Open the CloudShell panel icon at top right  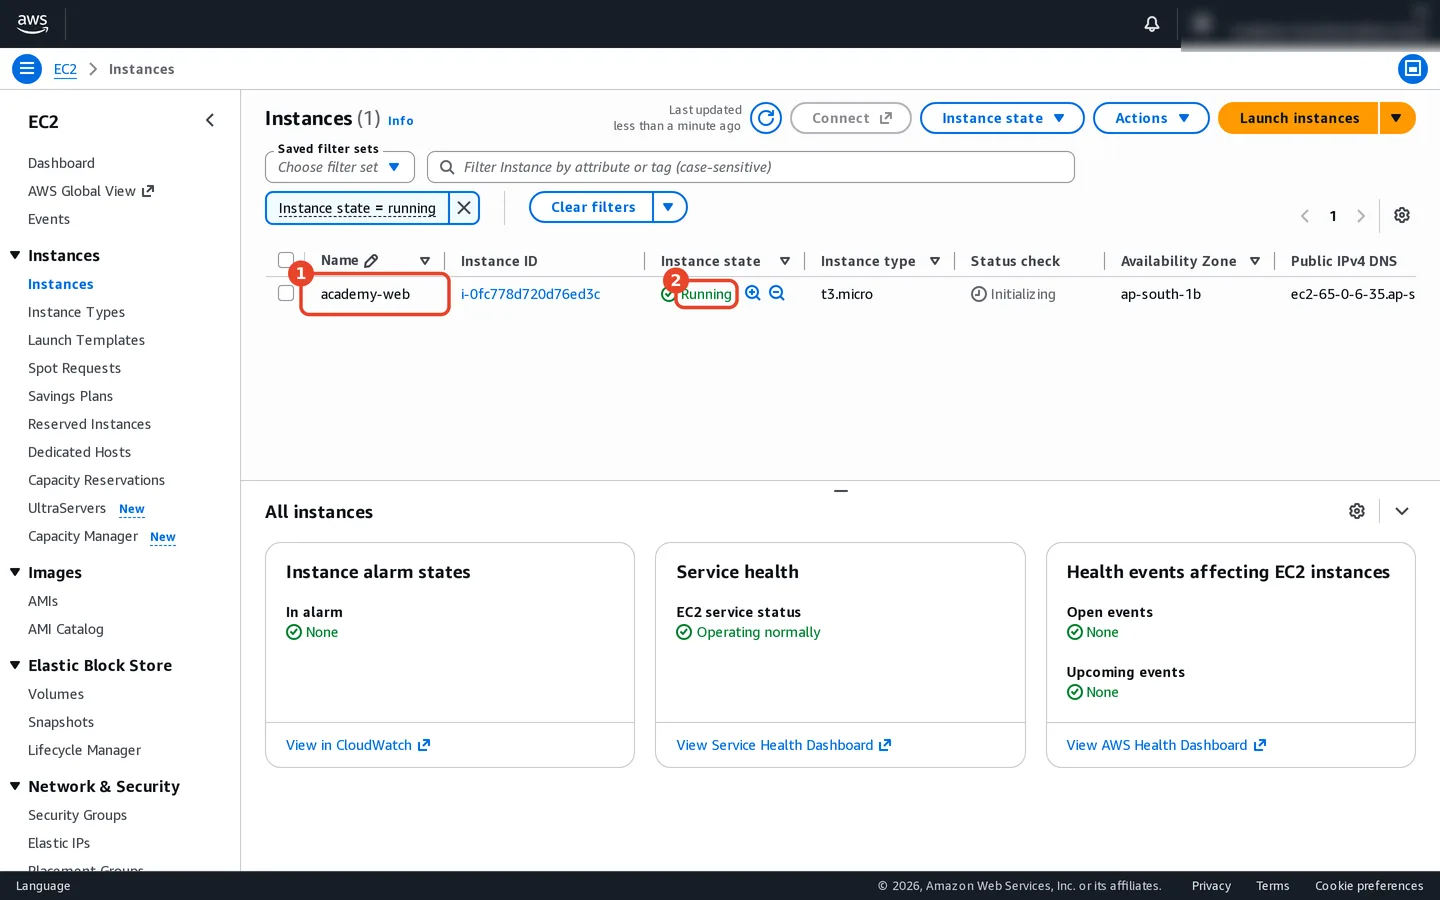pos(1412,69)
